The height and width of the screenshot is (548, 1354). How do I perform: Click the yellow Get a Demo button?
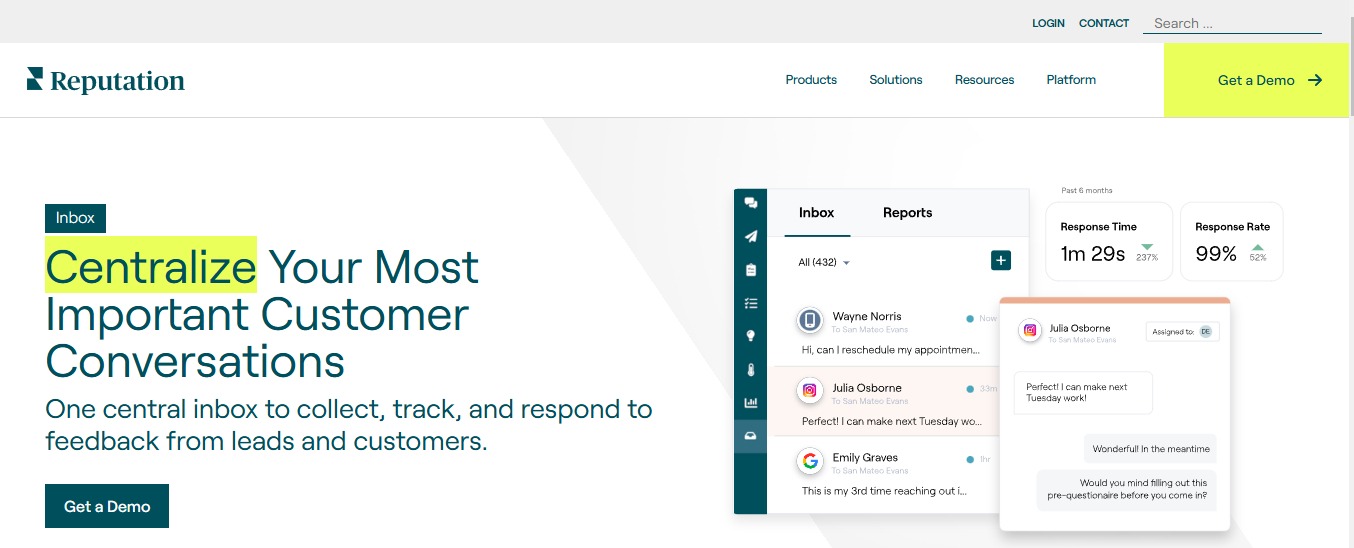pos(1257,80)
